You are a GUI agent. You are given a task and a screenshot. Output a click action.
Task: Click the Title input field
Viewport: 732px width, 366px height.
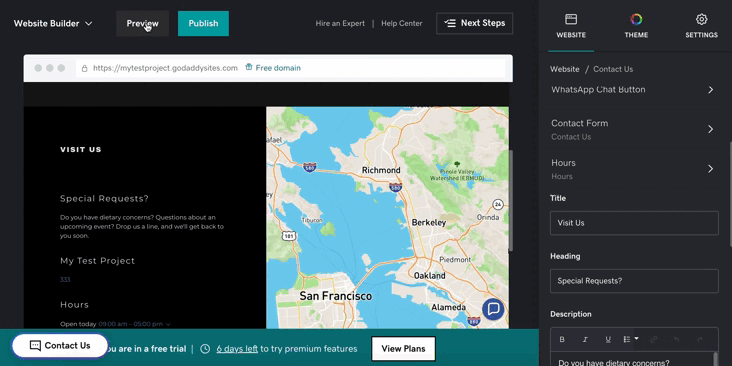tap(634, 223)
